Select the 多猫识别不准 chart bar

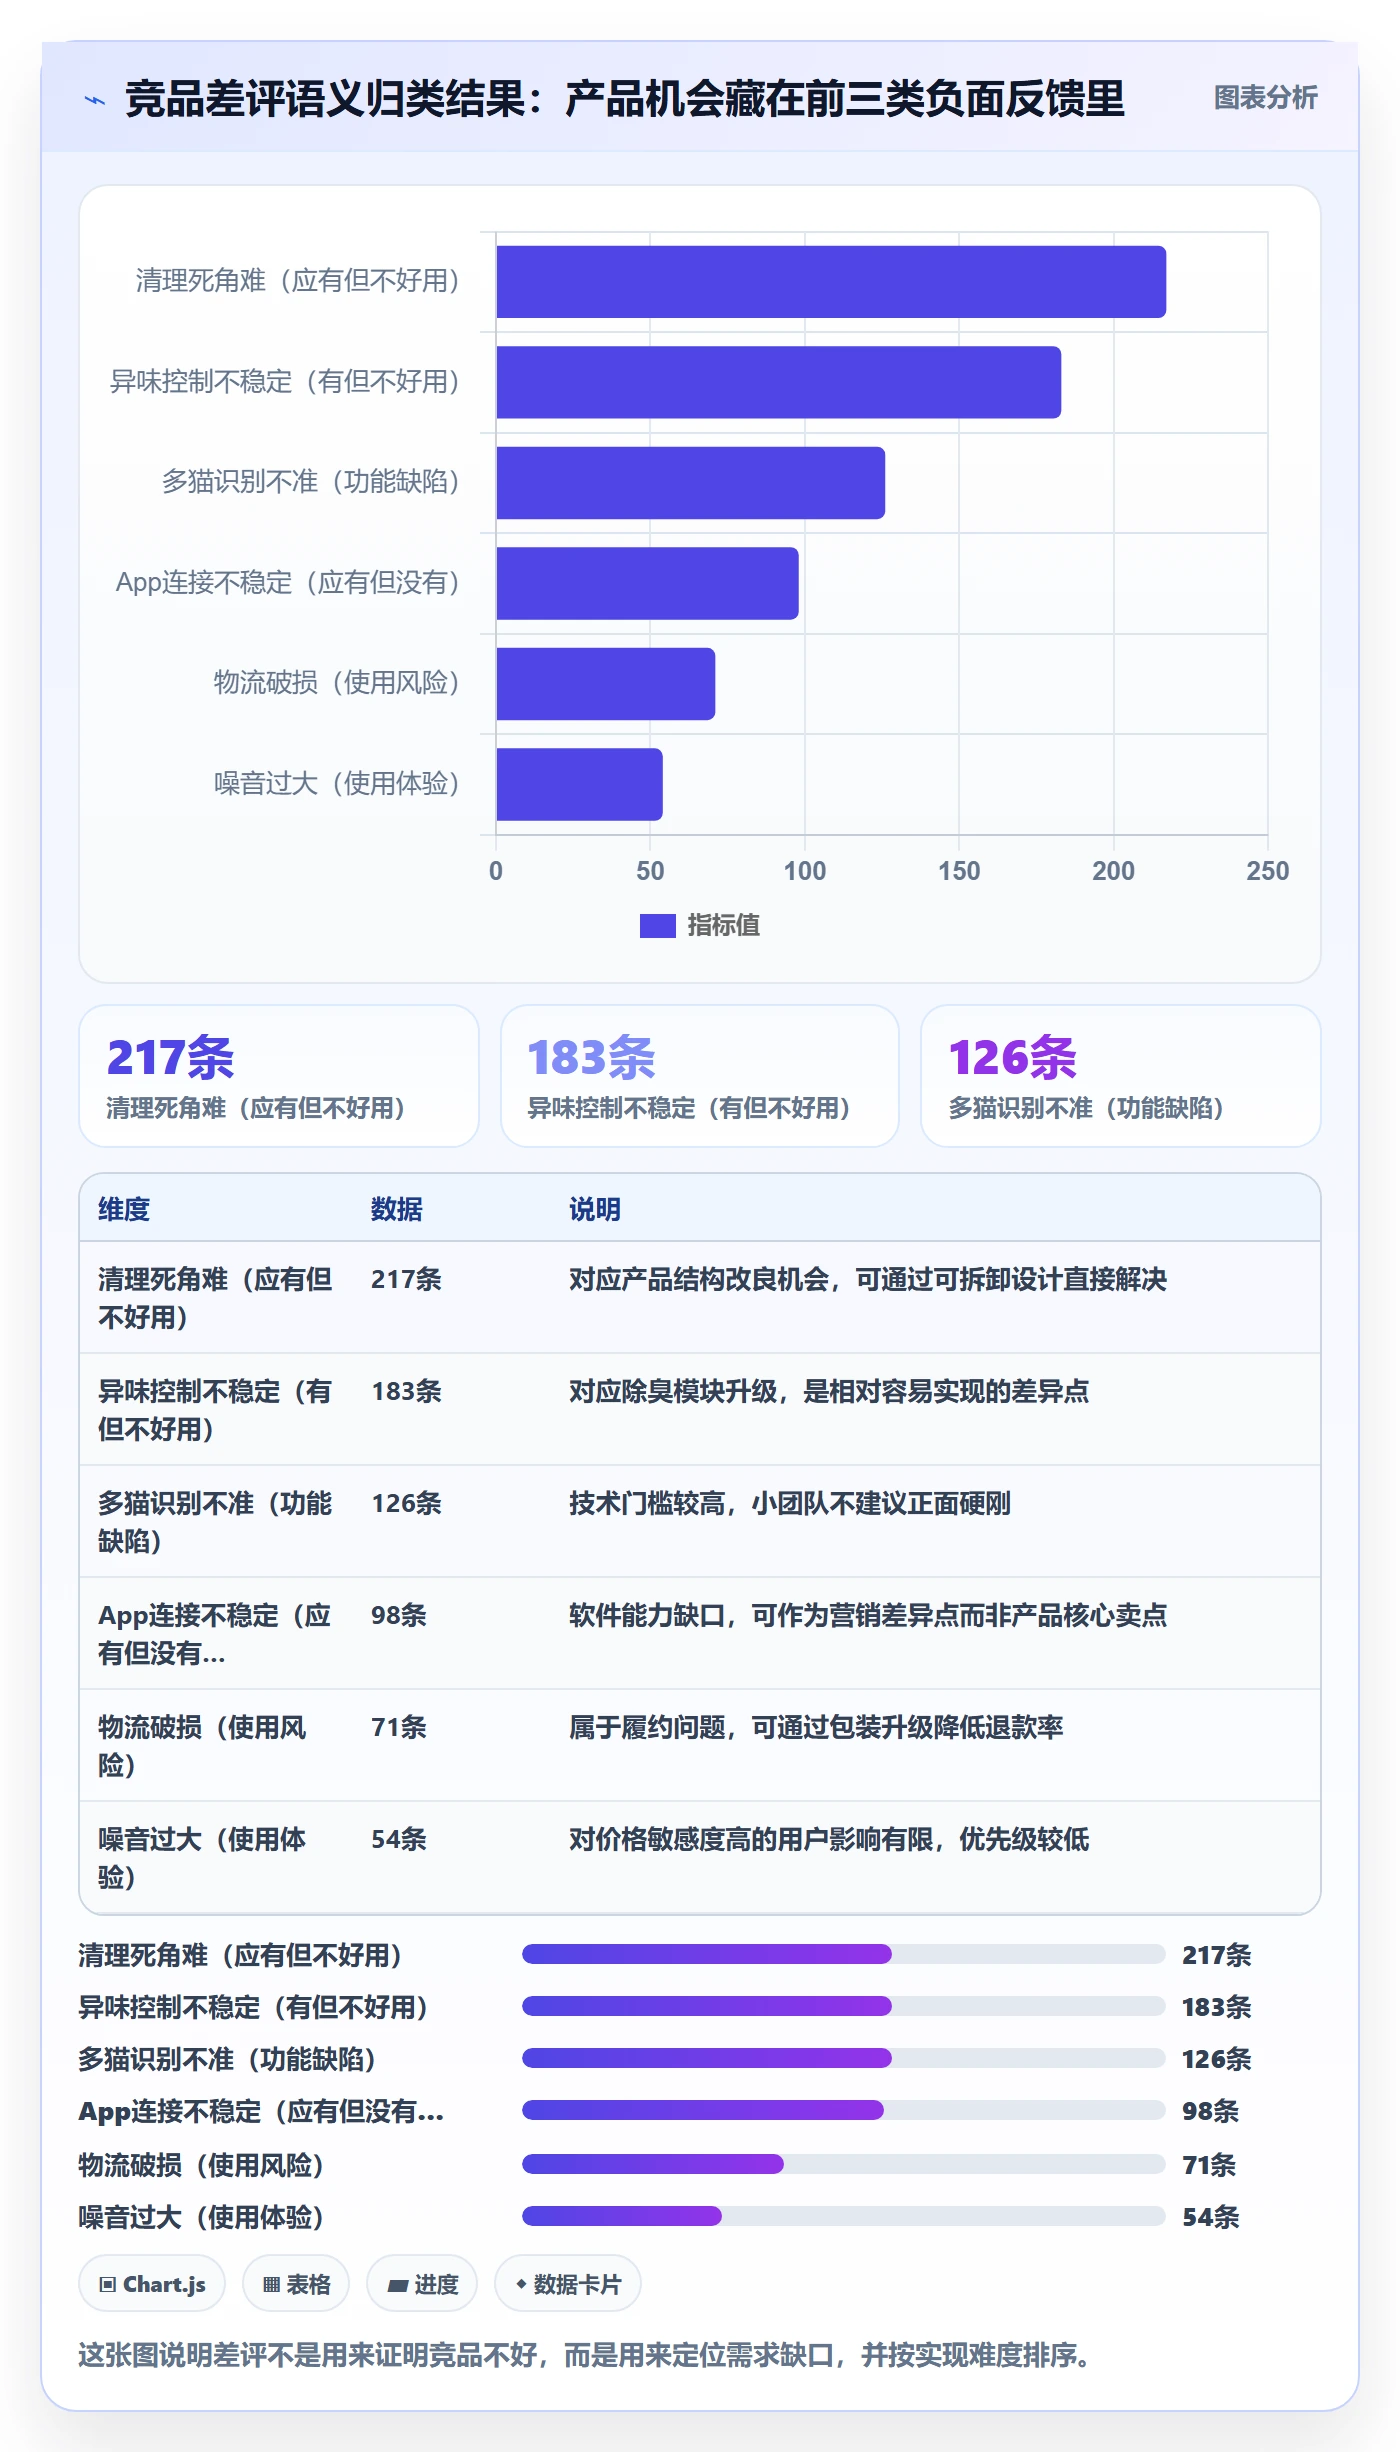click(x=691, y=483)
